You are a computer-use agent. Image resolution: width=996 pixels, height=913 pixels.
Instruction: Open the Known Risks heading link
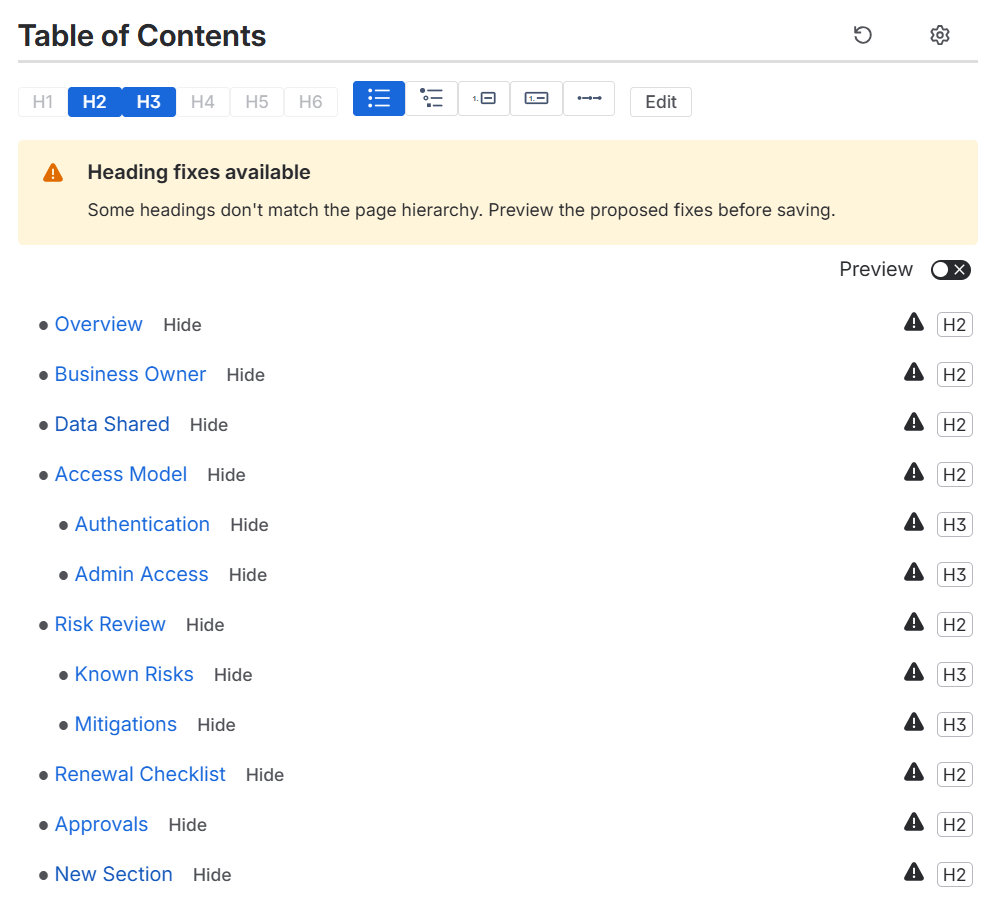(134, 674)
